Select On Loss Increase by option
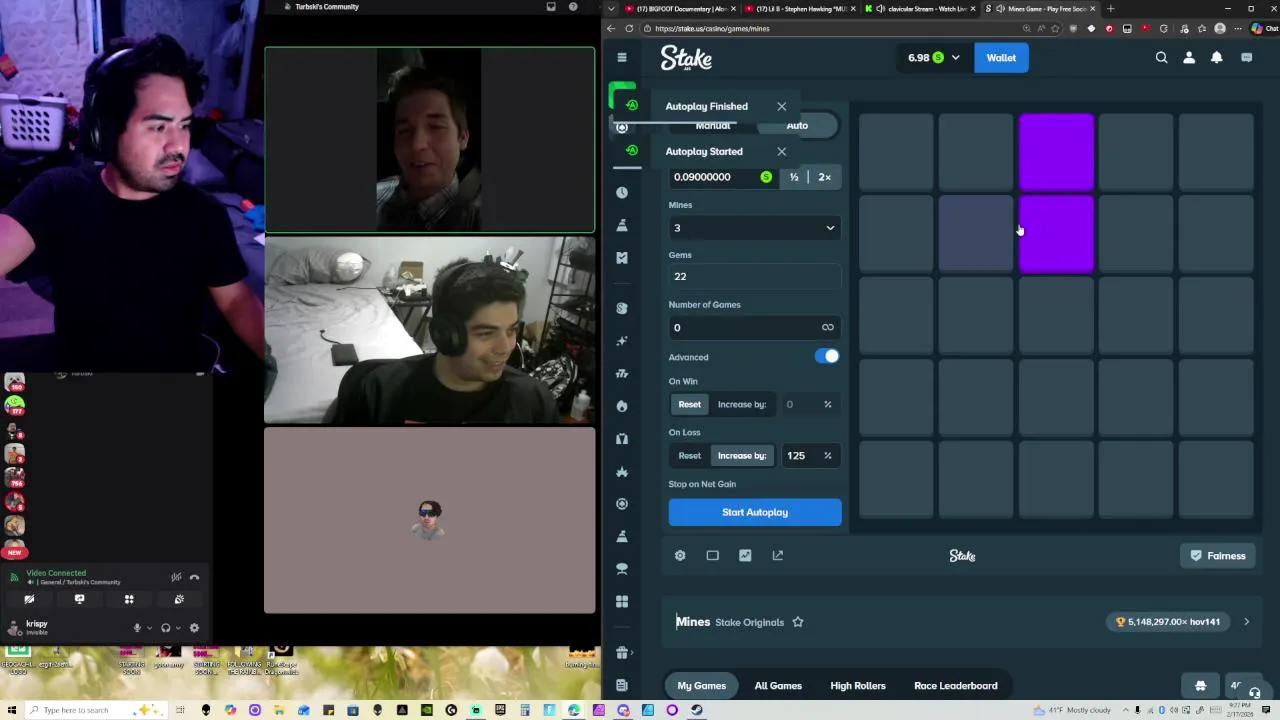The width and height of the screenshot is (1280, 720). (742, 456)
